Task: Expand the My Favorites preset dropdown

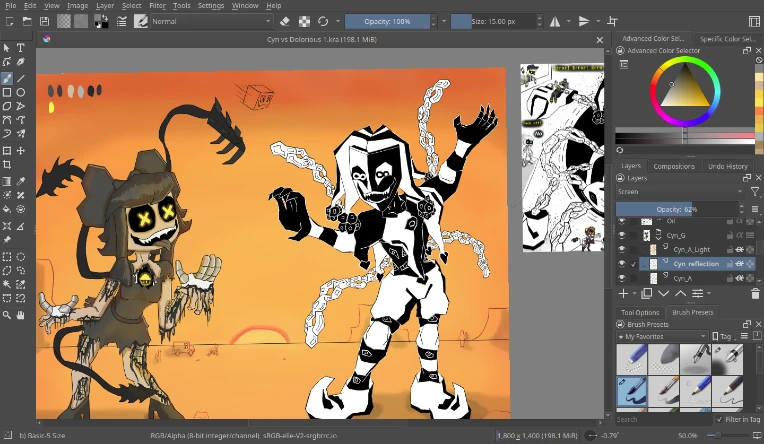Action: pos(663,337)
